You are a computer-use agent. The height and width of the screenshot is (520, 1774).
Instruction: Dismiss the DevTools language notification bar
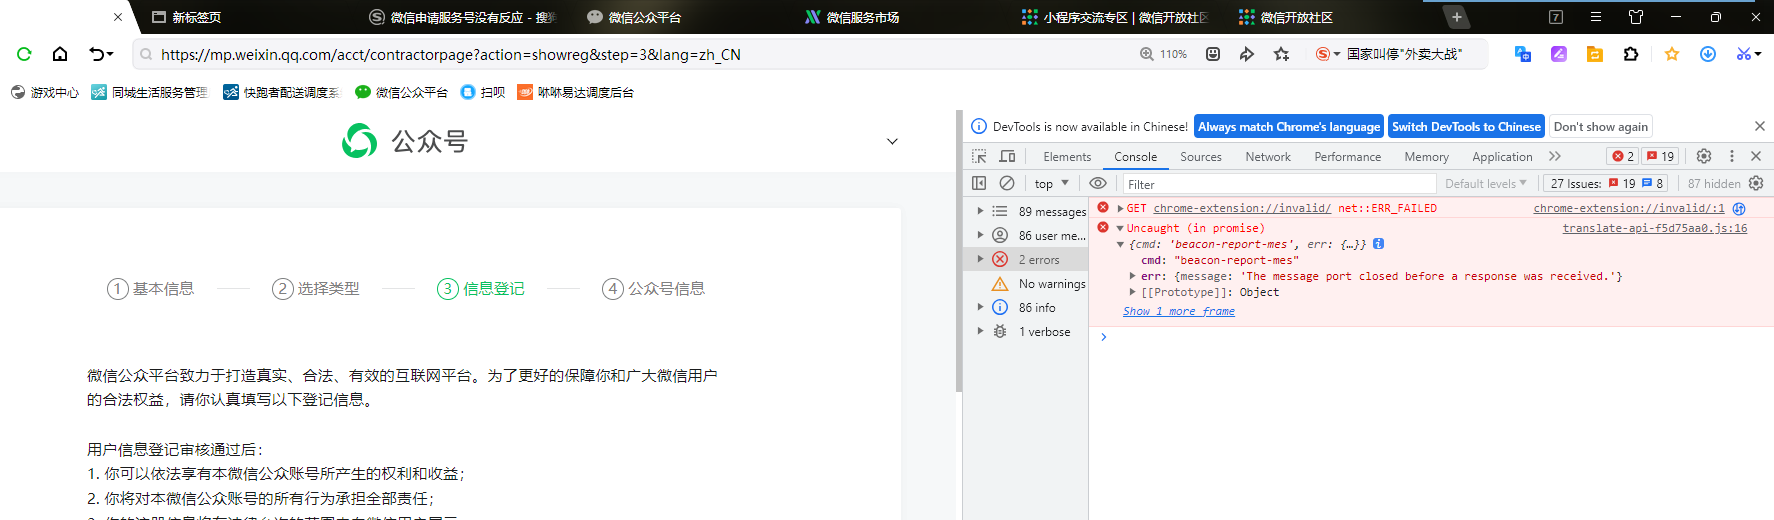click(x=1759, y=126)
